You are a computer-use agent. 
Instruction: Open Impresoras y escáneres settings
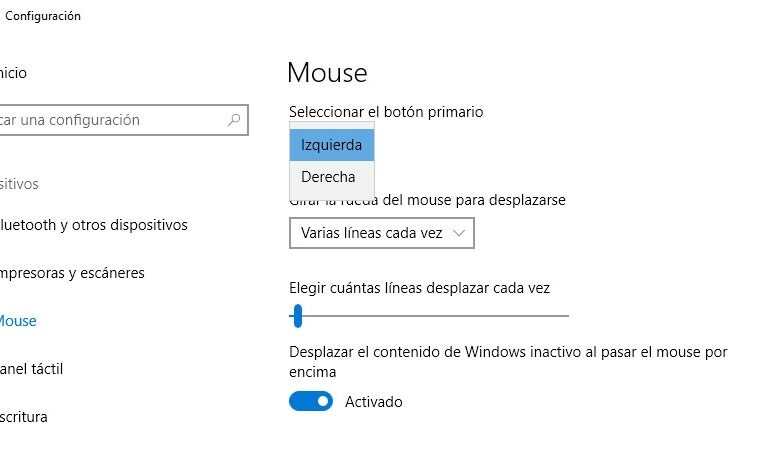point(73,273)
